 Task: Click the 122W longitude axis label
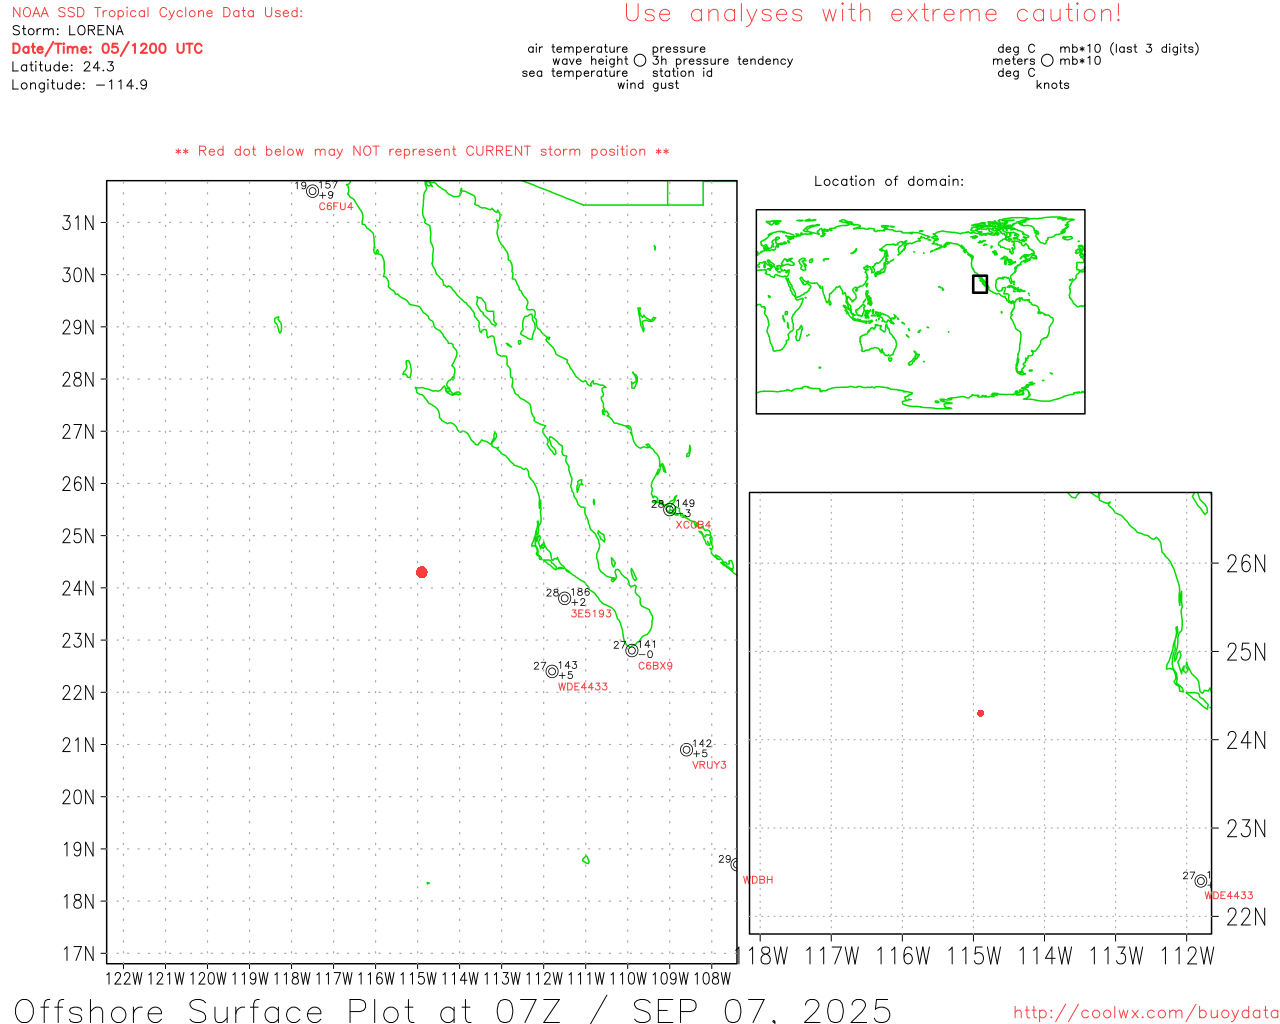pos(124,978)
